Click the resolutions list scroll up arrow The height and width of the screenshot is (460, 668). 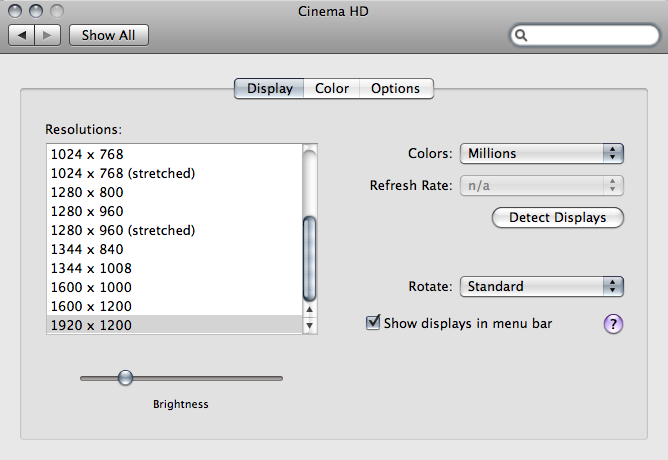310,310
